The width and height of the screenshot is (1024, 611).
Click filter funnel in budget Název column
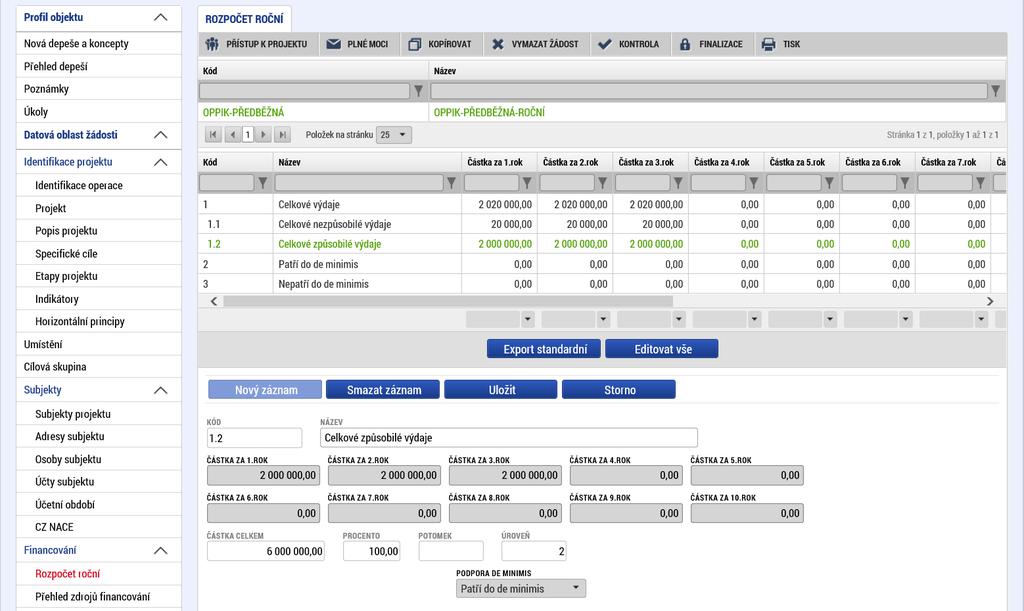(451, 183)
